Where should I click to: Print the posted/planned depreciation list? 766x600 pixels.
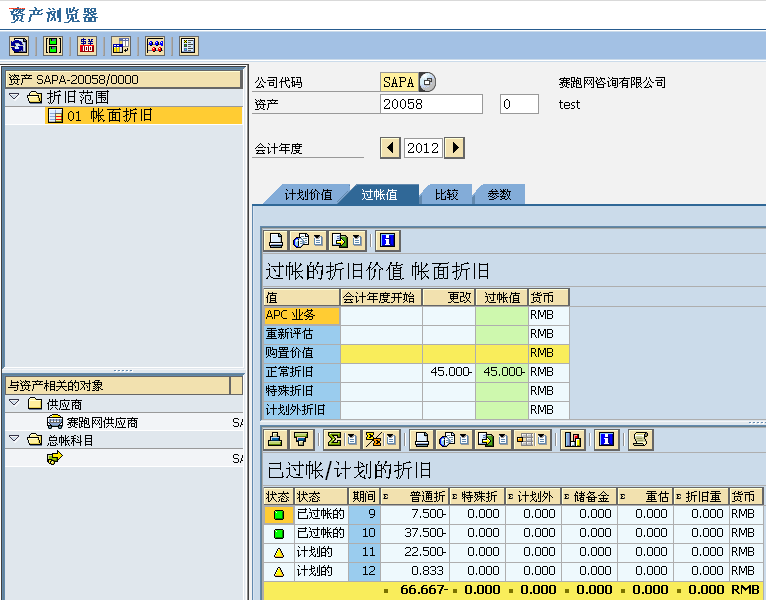click(422, 440)
